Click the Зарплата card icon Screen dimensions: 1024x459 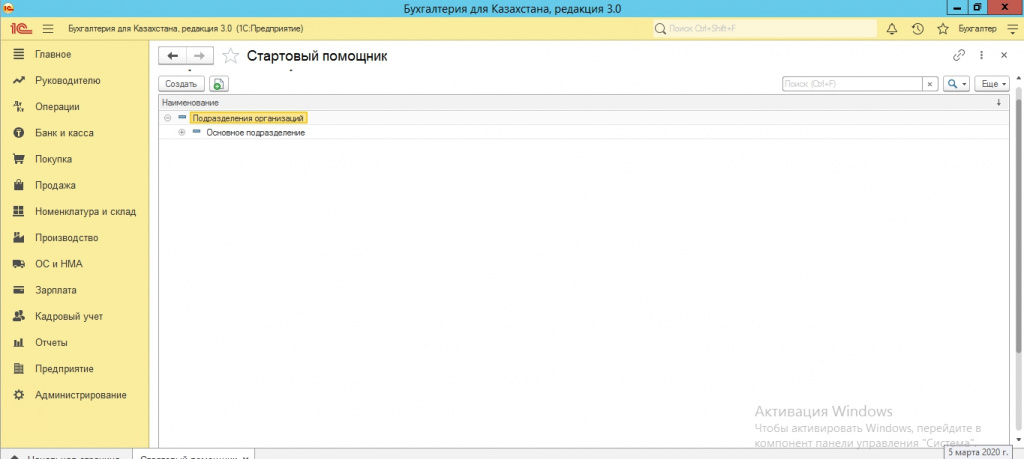click(x=19, y=290)
